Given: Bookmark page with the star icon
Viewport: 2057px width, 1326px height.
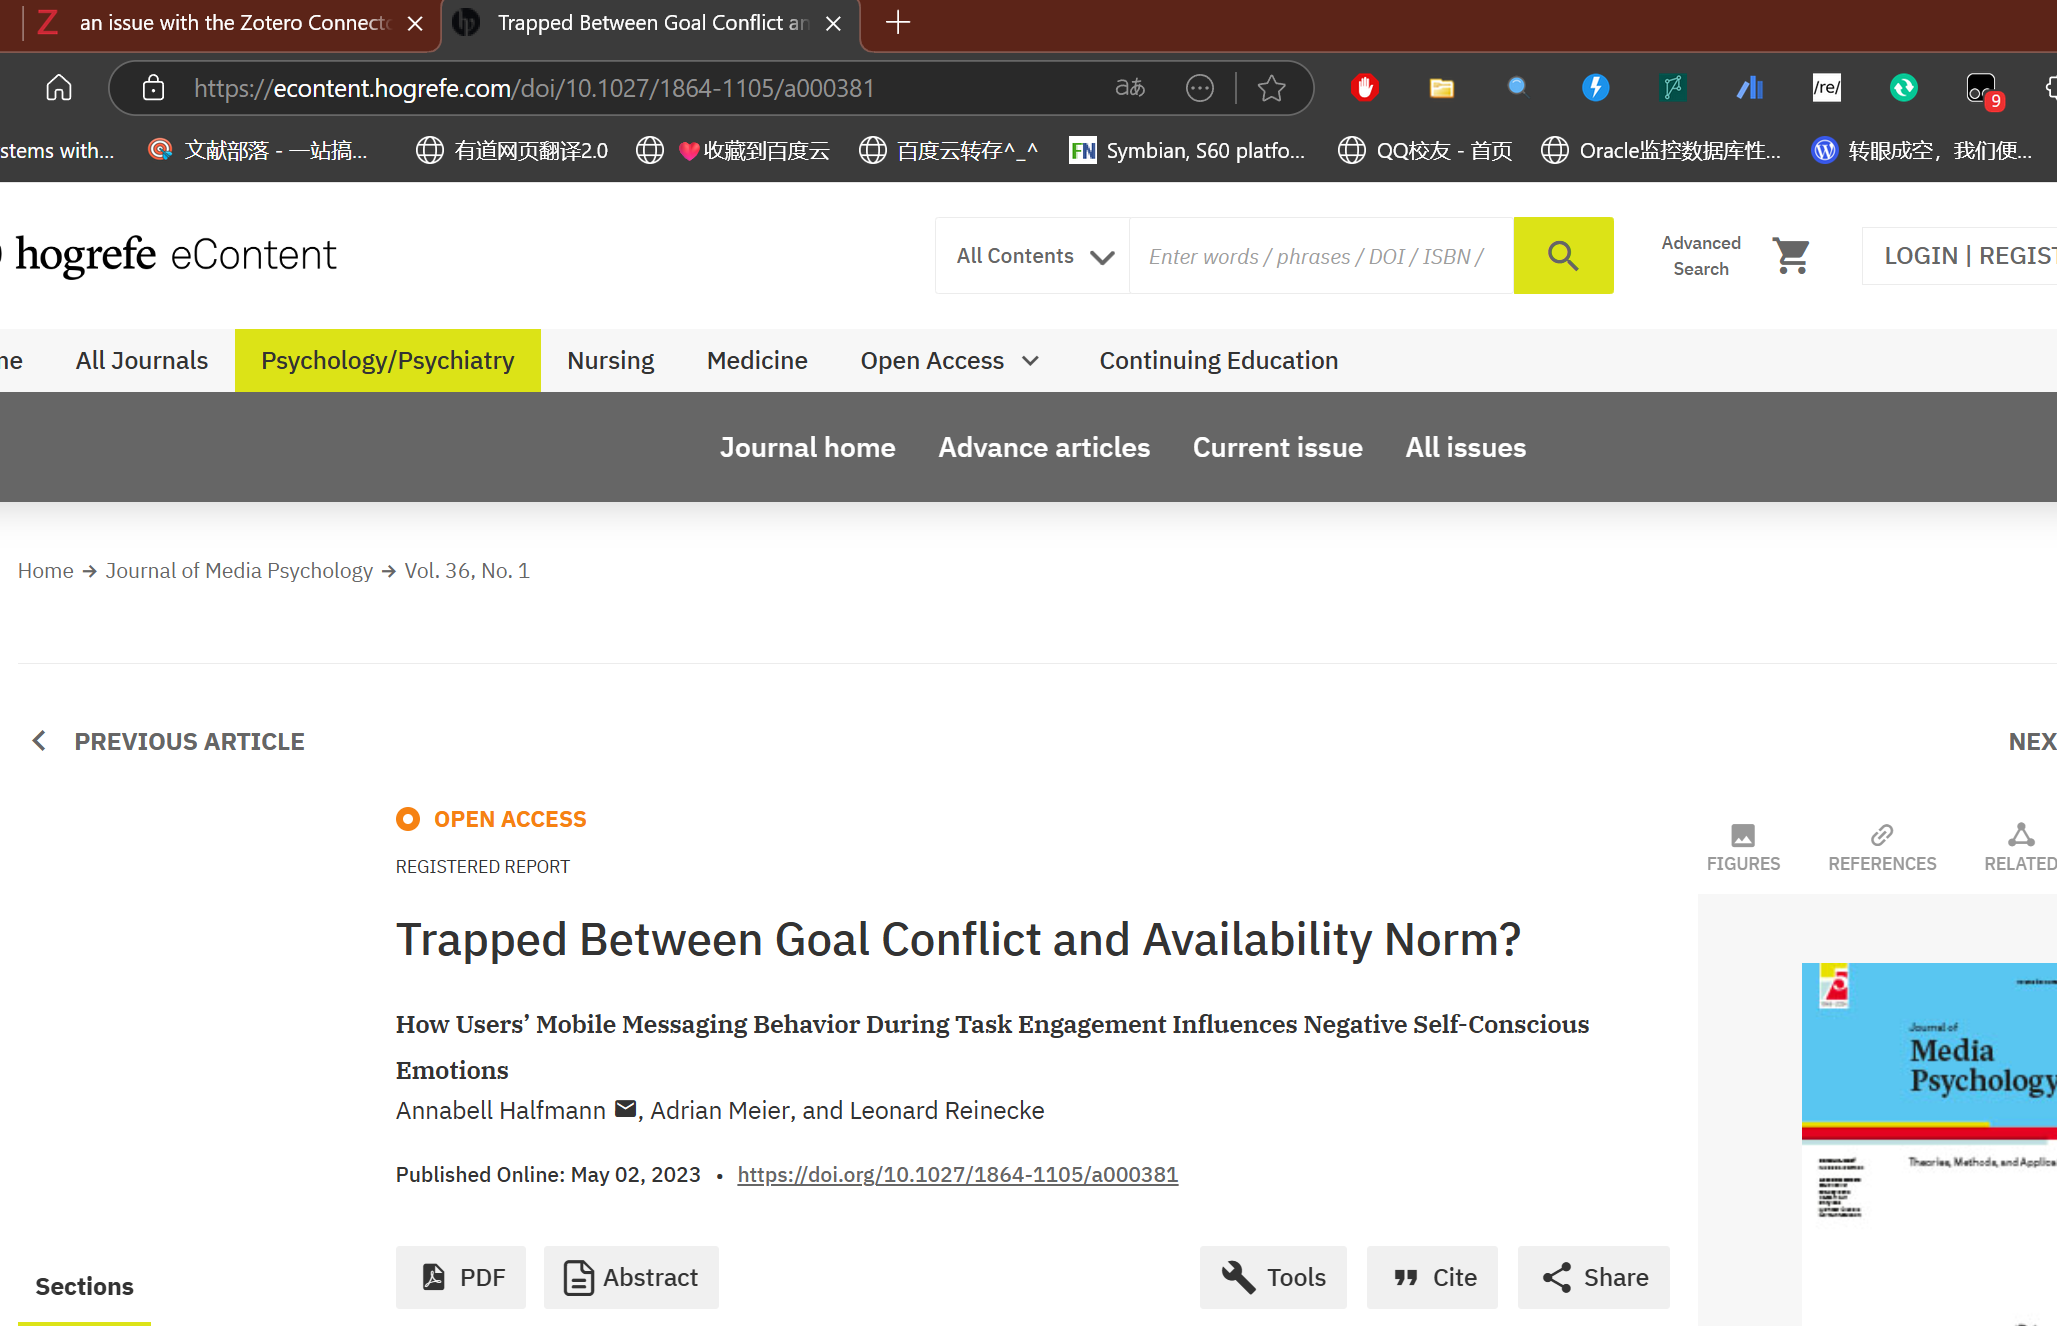Looking at the screenshot, I should [1271, 88].
